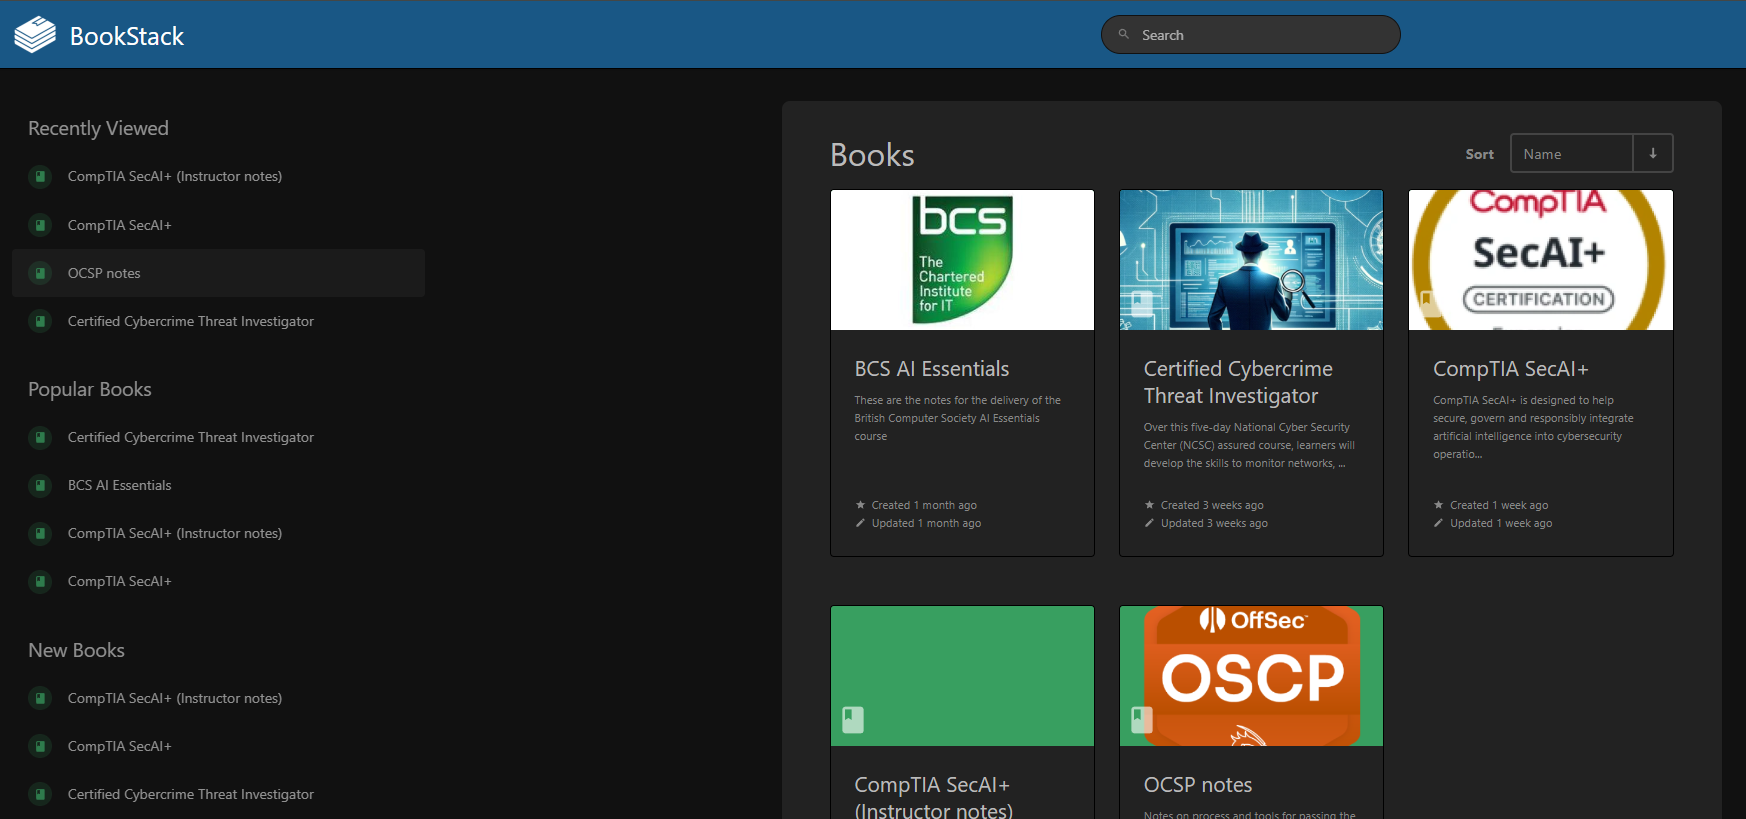Open the CompTIA SecAI+ (Instructor notes) card title
1746x819 pixels.
(x=934, y=797)
